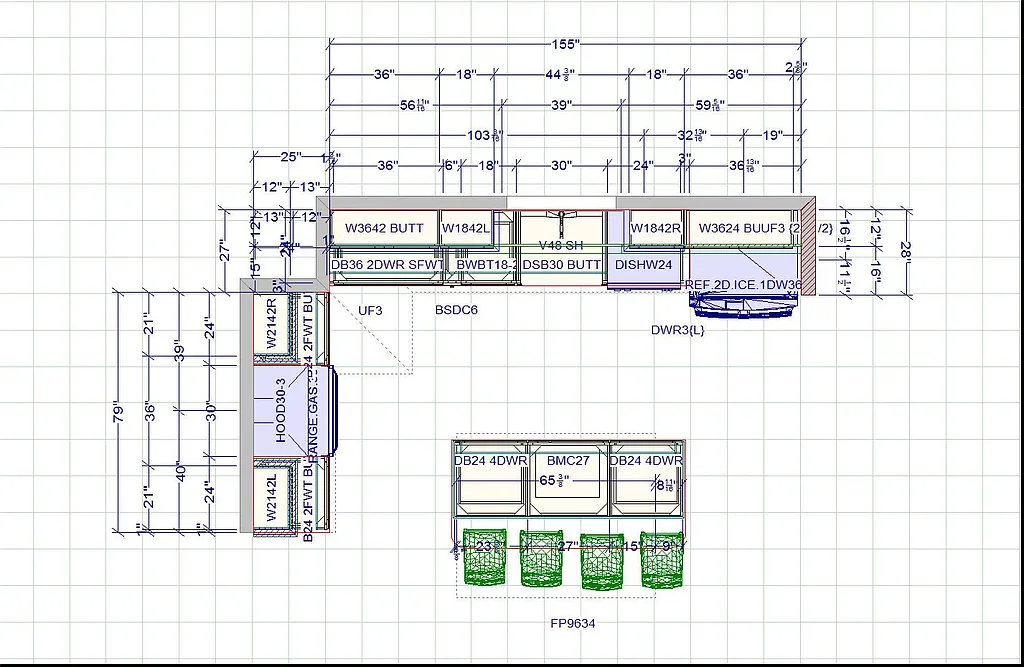Select the HOOD30-3 range hood label
The image size is (1024, 667).
(x=281, y=411)
